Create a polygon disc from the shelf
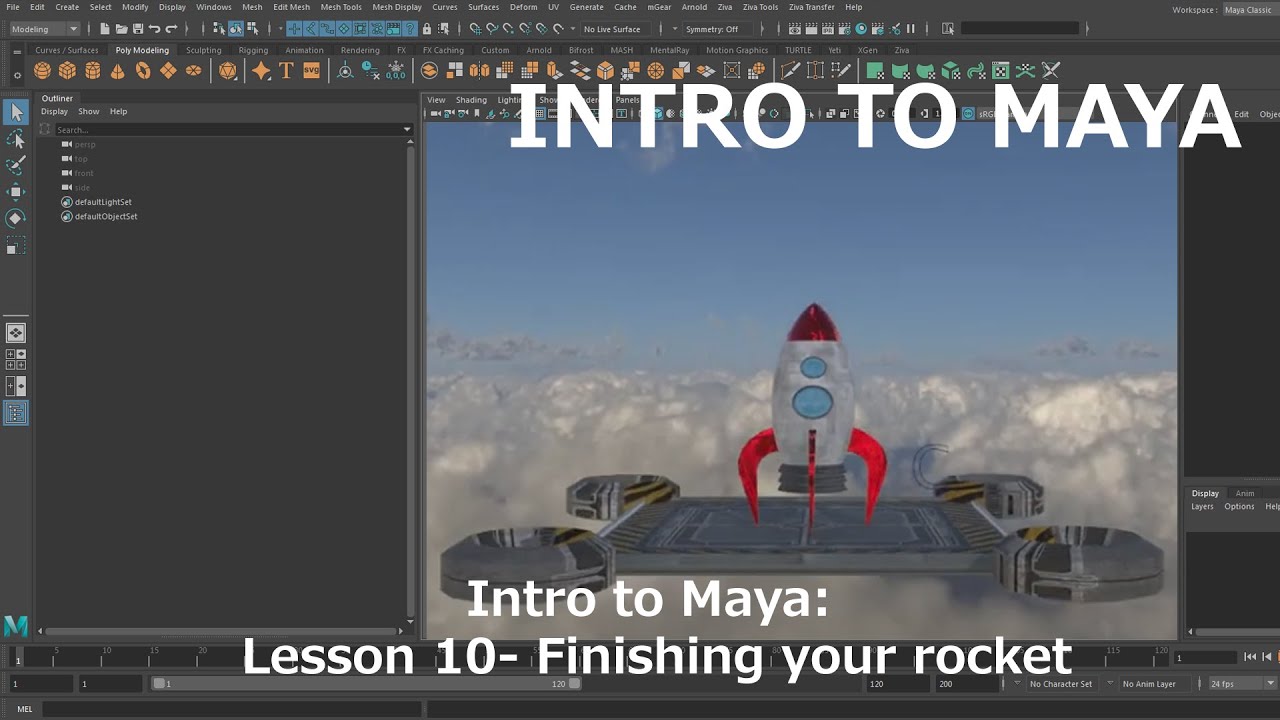Screen dimensions: 1280x720 tap(193, 70)
